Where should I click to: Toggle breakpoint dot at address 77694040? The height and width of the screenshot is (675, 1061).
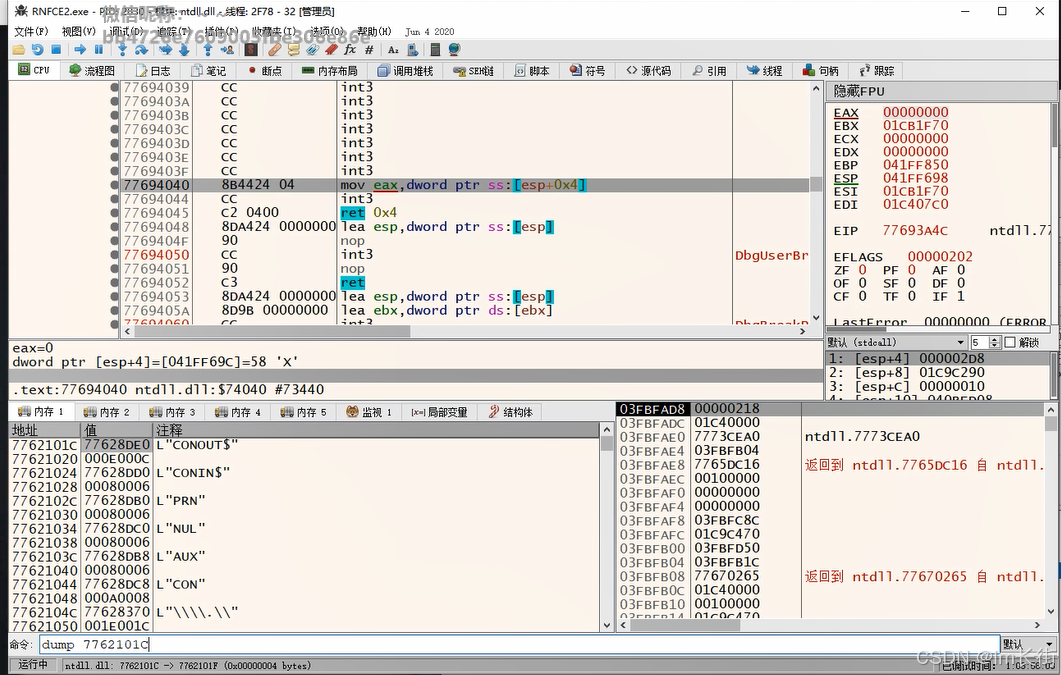114,185
